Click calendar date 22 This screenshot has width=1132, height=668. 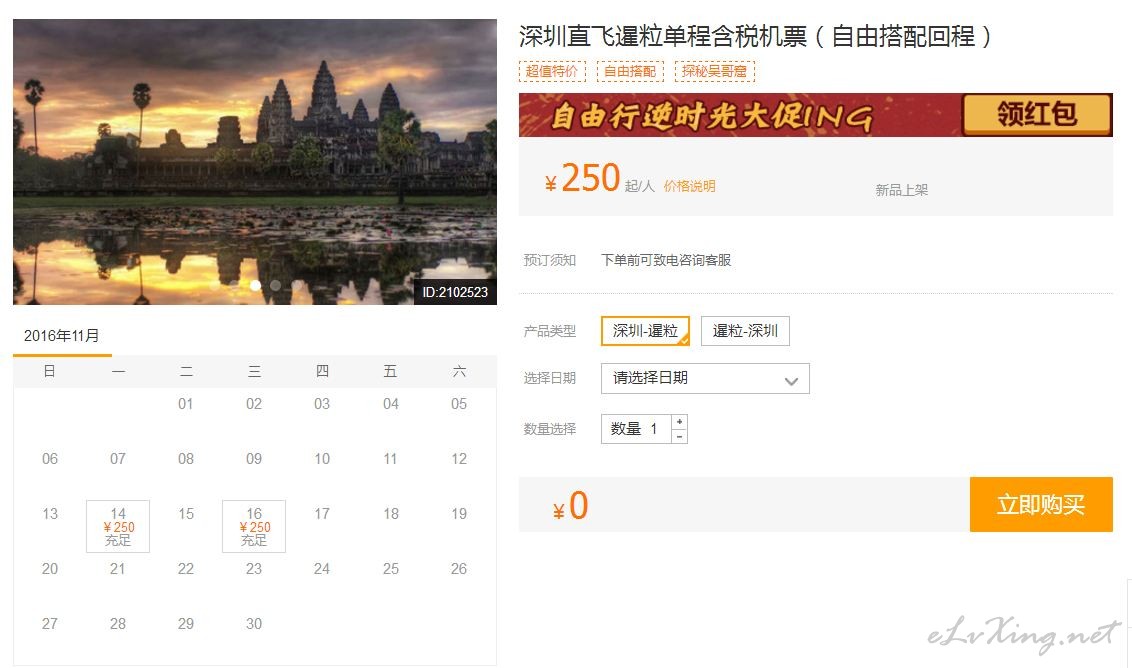coord(186,568)
